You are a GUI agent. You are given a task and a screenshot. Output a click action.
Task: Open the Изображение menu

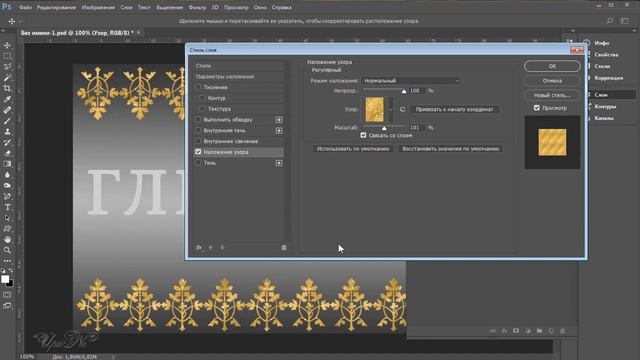[x=98, y=7]
